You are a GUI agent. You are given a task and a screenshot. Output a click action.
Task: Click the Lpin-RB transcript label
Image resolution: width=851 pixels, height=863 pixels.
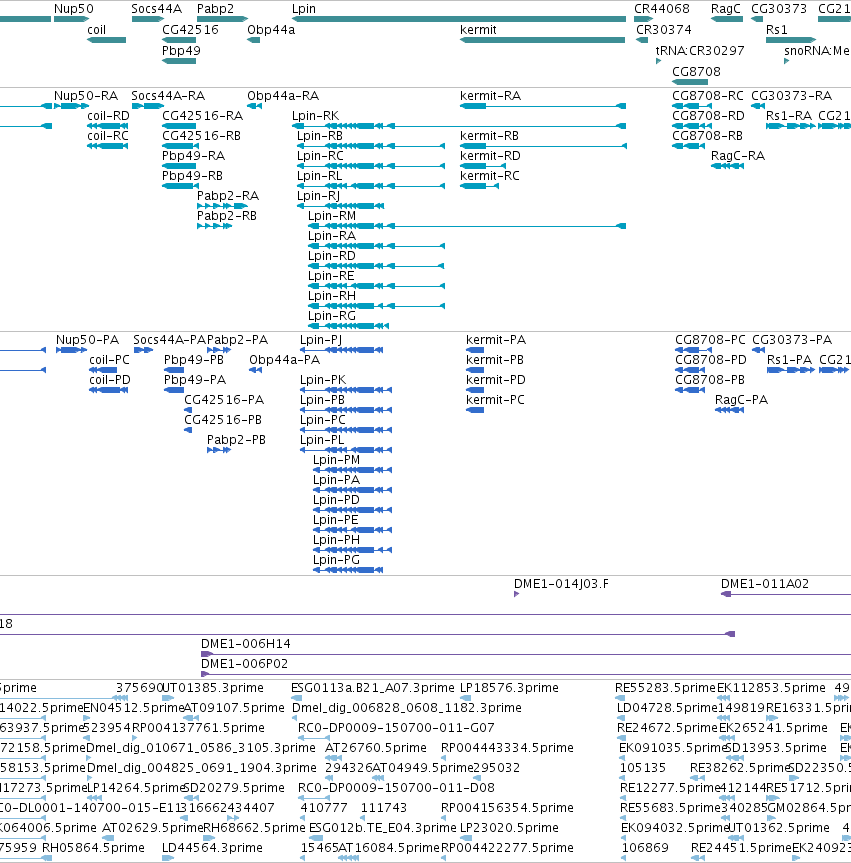coord(320,135)
